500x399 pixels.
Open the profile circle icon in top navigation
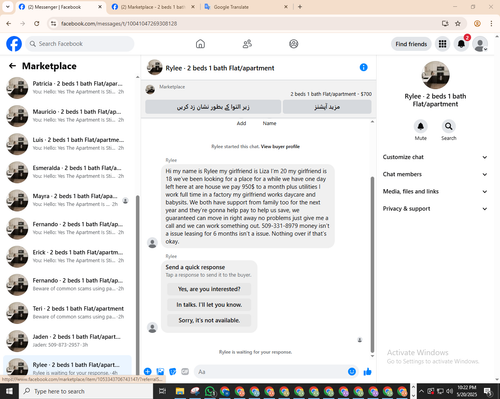pos(294,44)
